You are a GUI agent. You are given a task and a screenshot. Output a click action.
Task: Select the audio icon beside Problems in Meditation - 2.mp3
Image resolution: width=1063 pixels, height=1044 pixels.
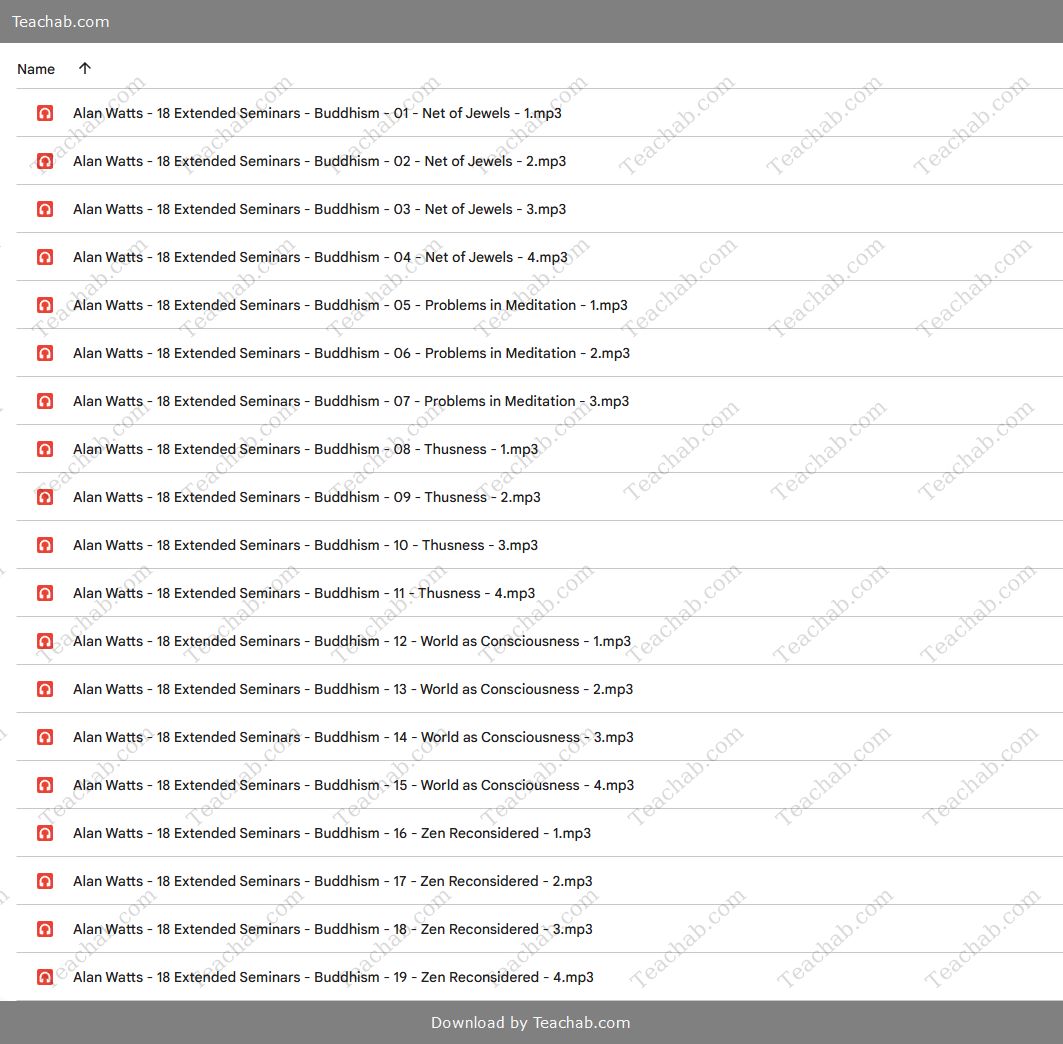coord(45,353)
